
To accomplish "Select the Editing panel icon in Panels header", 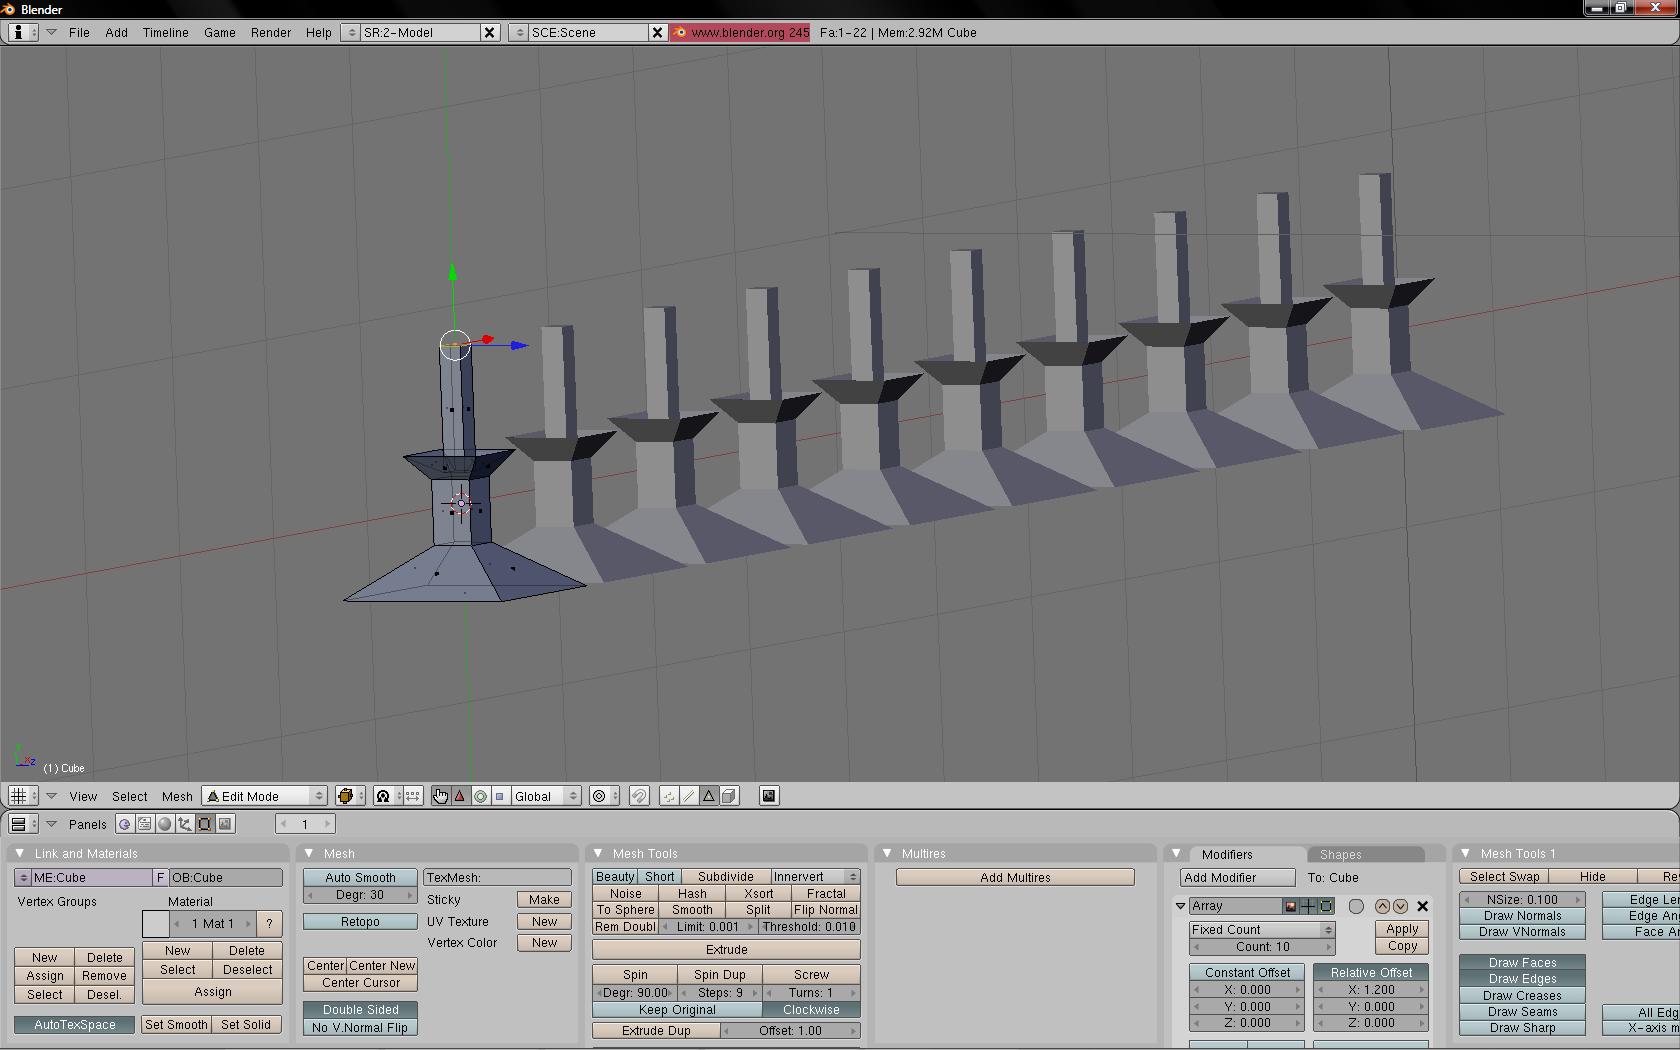I will tap(205, 824).
